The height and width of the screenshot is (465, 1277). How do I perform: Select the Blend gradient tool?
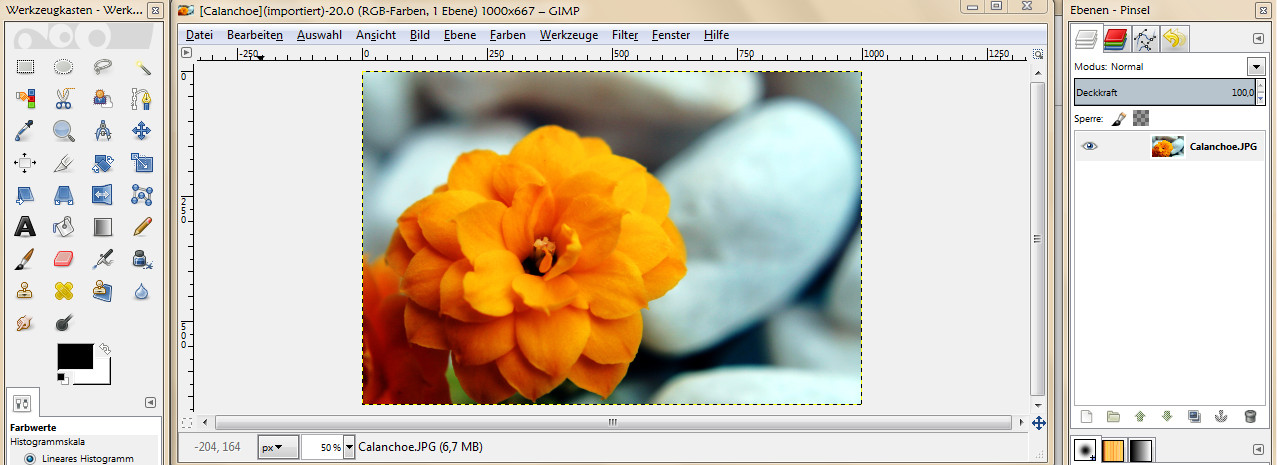[103, 227]
